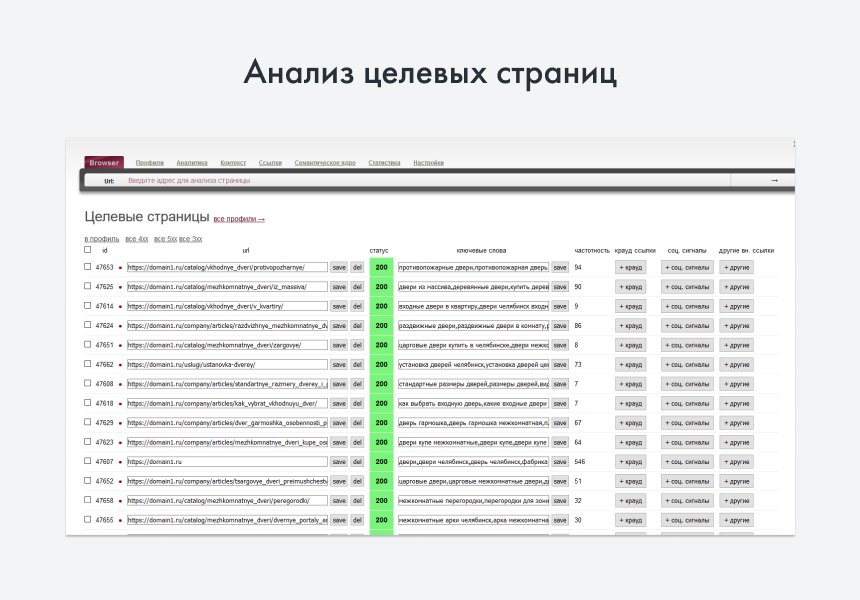
Task: Click '+ крауд' for row 47658
Action: point(630,501)
